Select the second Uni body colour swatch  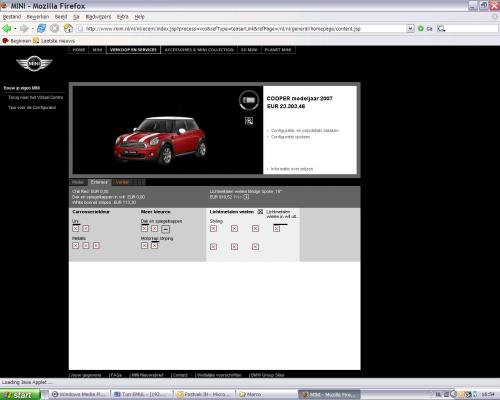(x=86, y=228)
